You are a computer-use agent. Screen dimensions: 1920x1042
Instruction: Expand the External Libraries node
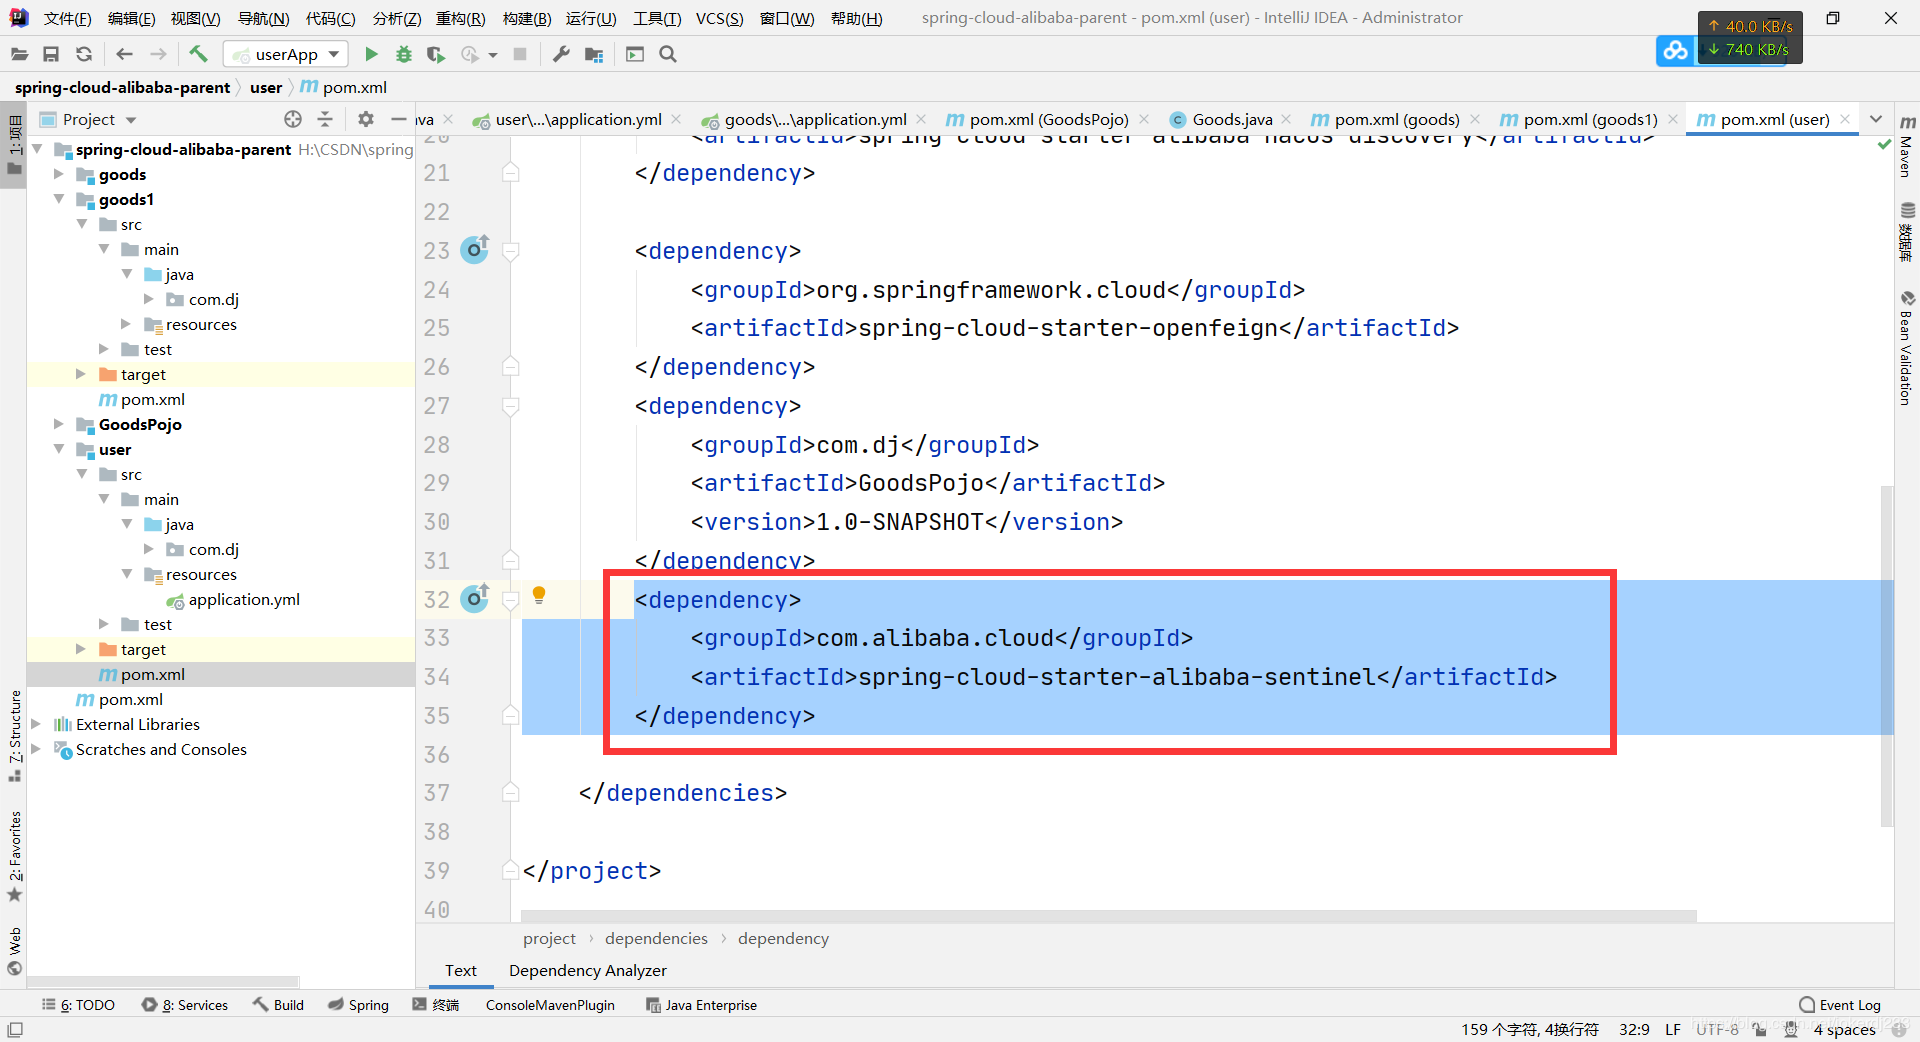[36, 724]
